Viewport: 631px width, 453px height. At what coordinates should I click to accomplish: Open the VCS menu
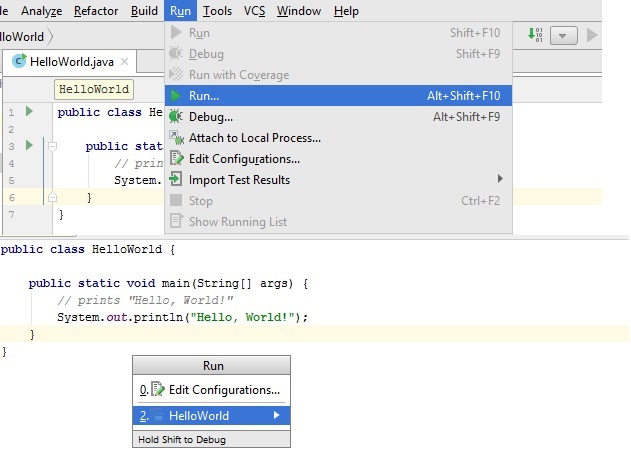254,11
